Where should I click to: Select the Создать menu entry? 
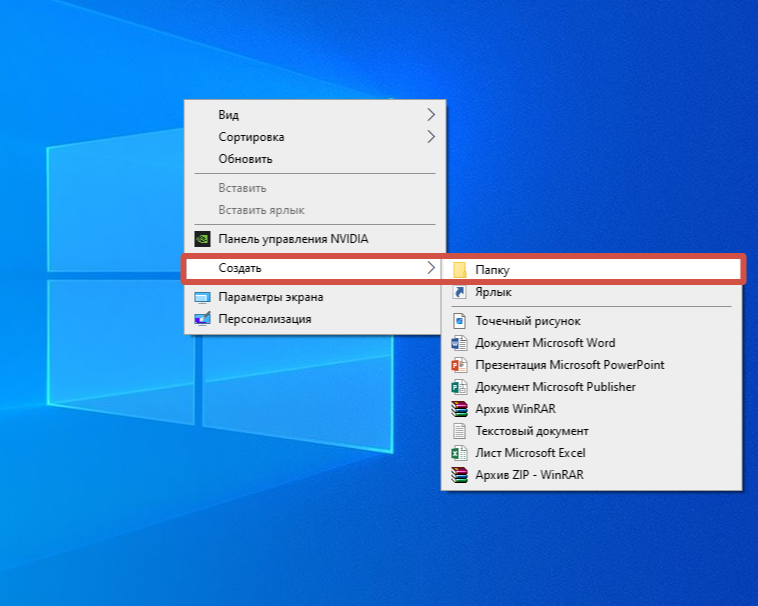(x=313, y=268)
